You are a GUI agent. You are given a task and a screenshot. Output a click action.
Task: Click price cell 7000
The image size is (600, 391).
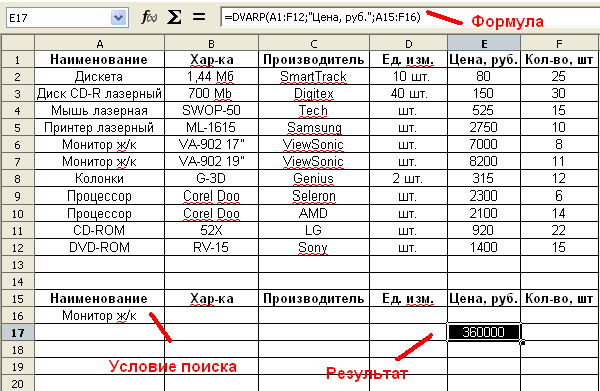click(x=484, y=145)
